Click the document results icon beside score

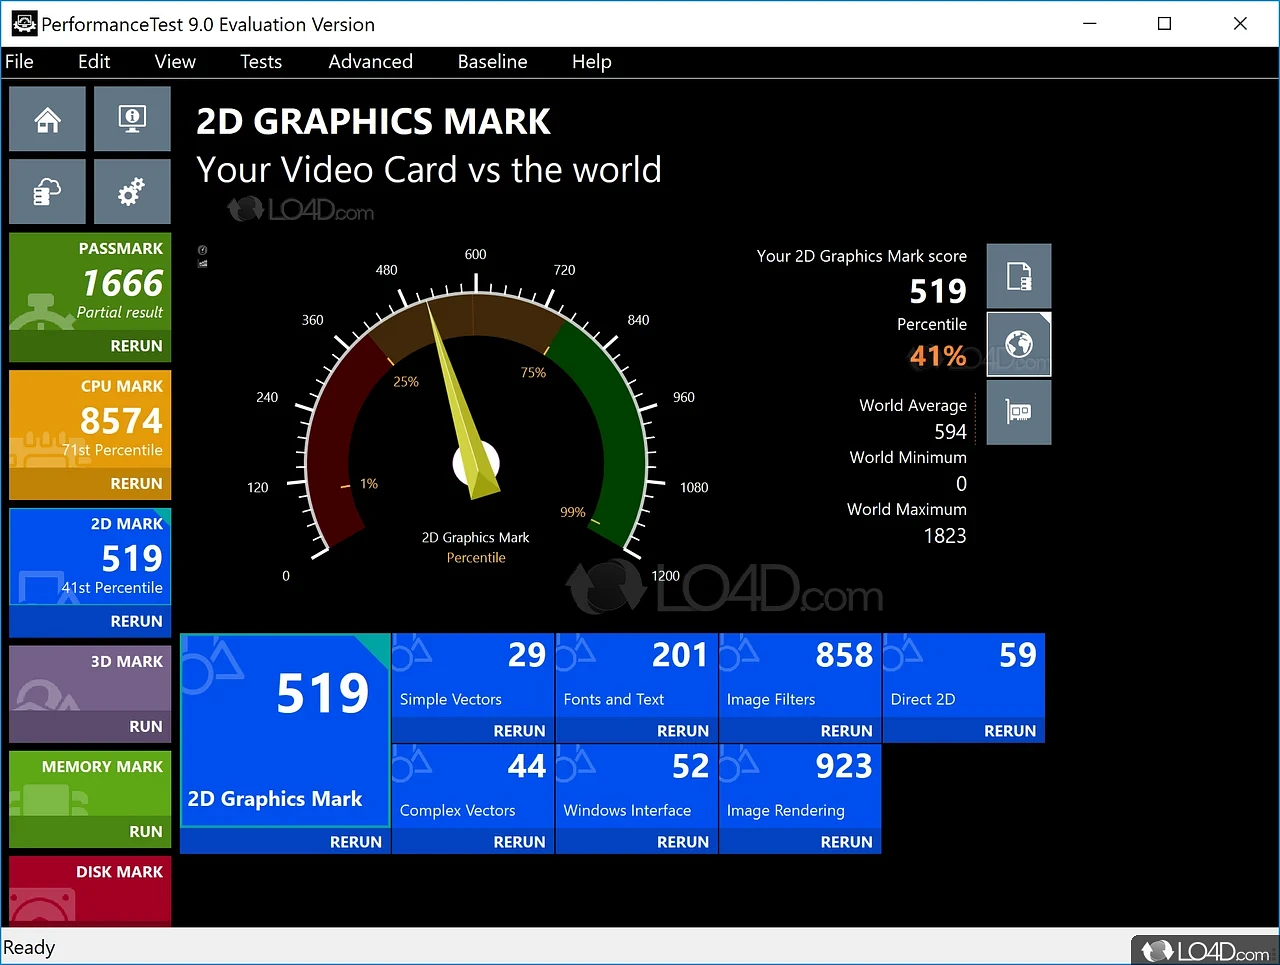point(1018,276)
